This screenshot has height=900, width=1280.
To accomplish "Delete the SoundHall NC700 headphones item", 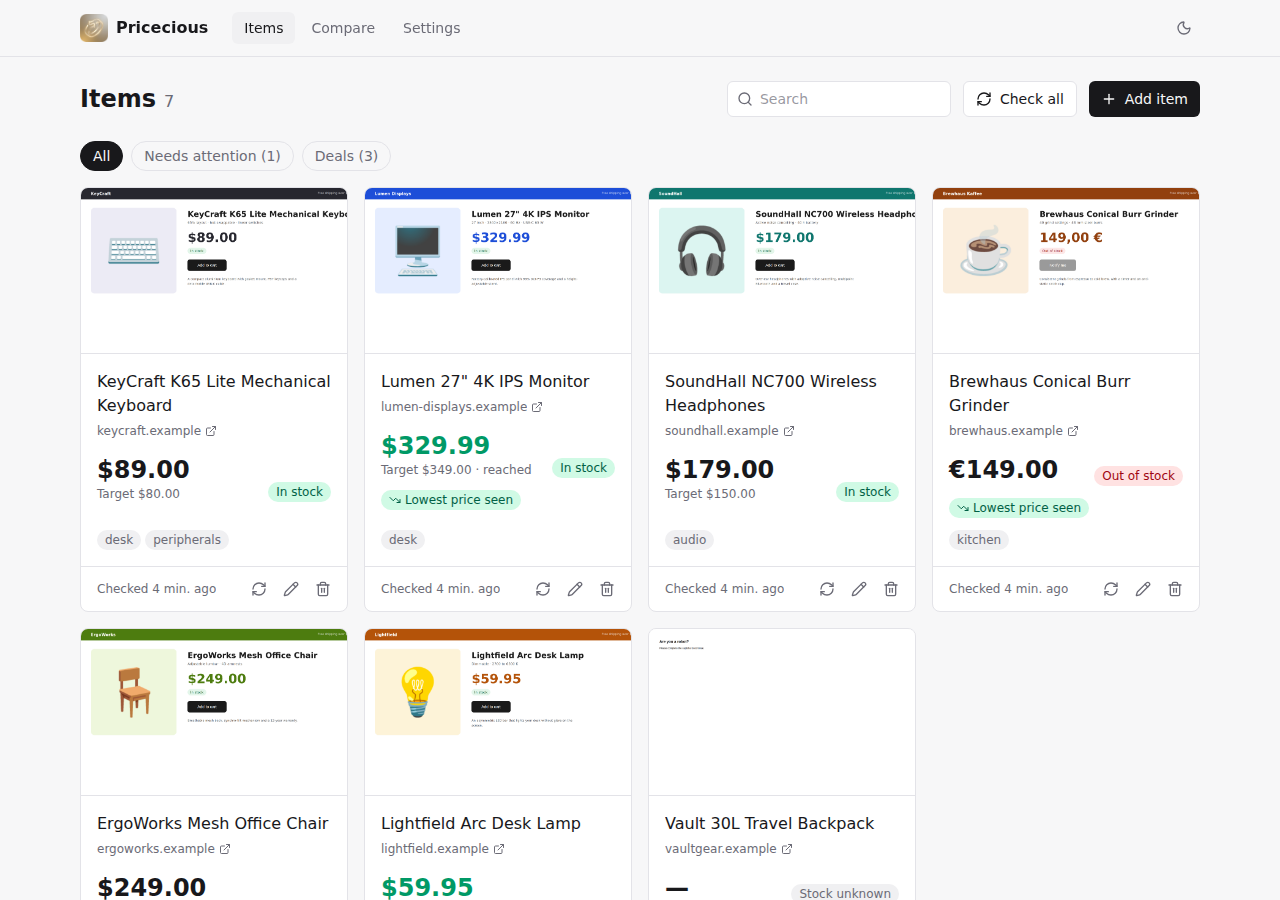I will click(x=891, y=589).
